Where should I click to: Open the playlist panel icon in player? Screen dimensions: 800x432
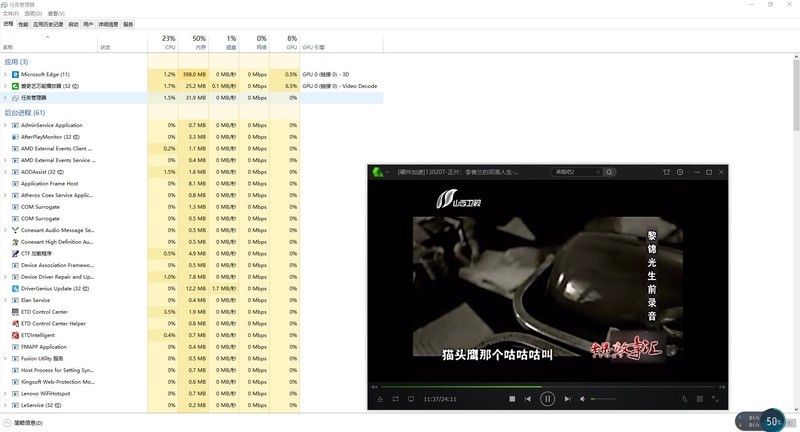[699, 399]
